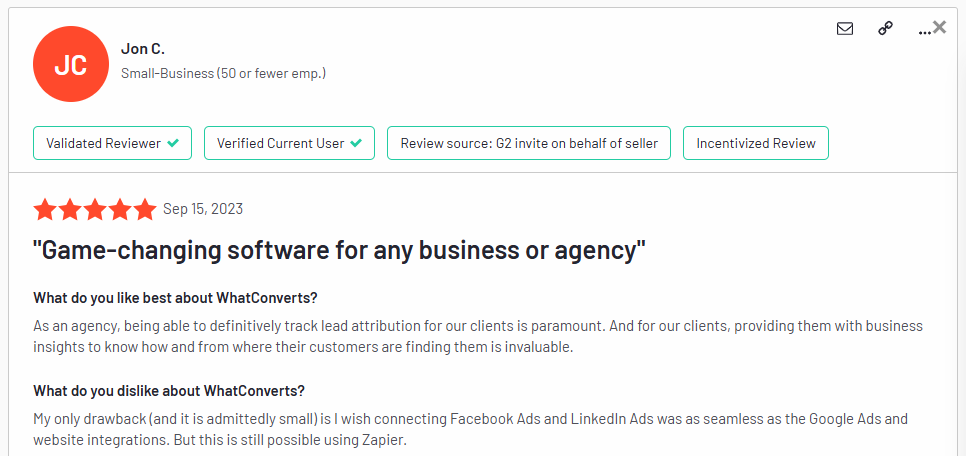Screen dimensions: 966x456
Task: Click the Incentivized Review badge
Action: pos(756,143)
